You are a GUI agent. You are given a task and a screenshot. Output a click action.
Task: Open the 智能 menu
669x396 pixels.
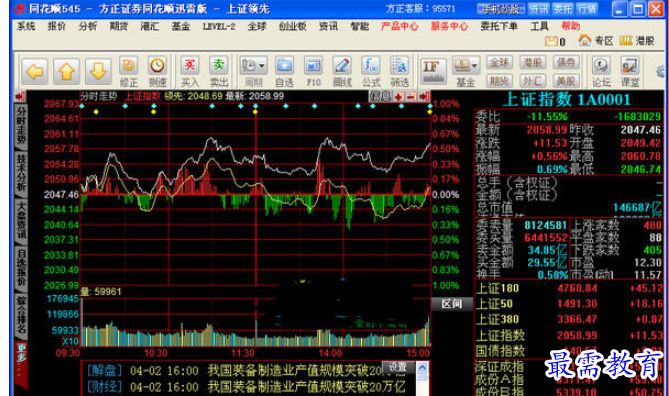click(x=359, y=26)
